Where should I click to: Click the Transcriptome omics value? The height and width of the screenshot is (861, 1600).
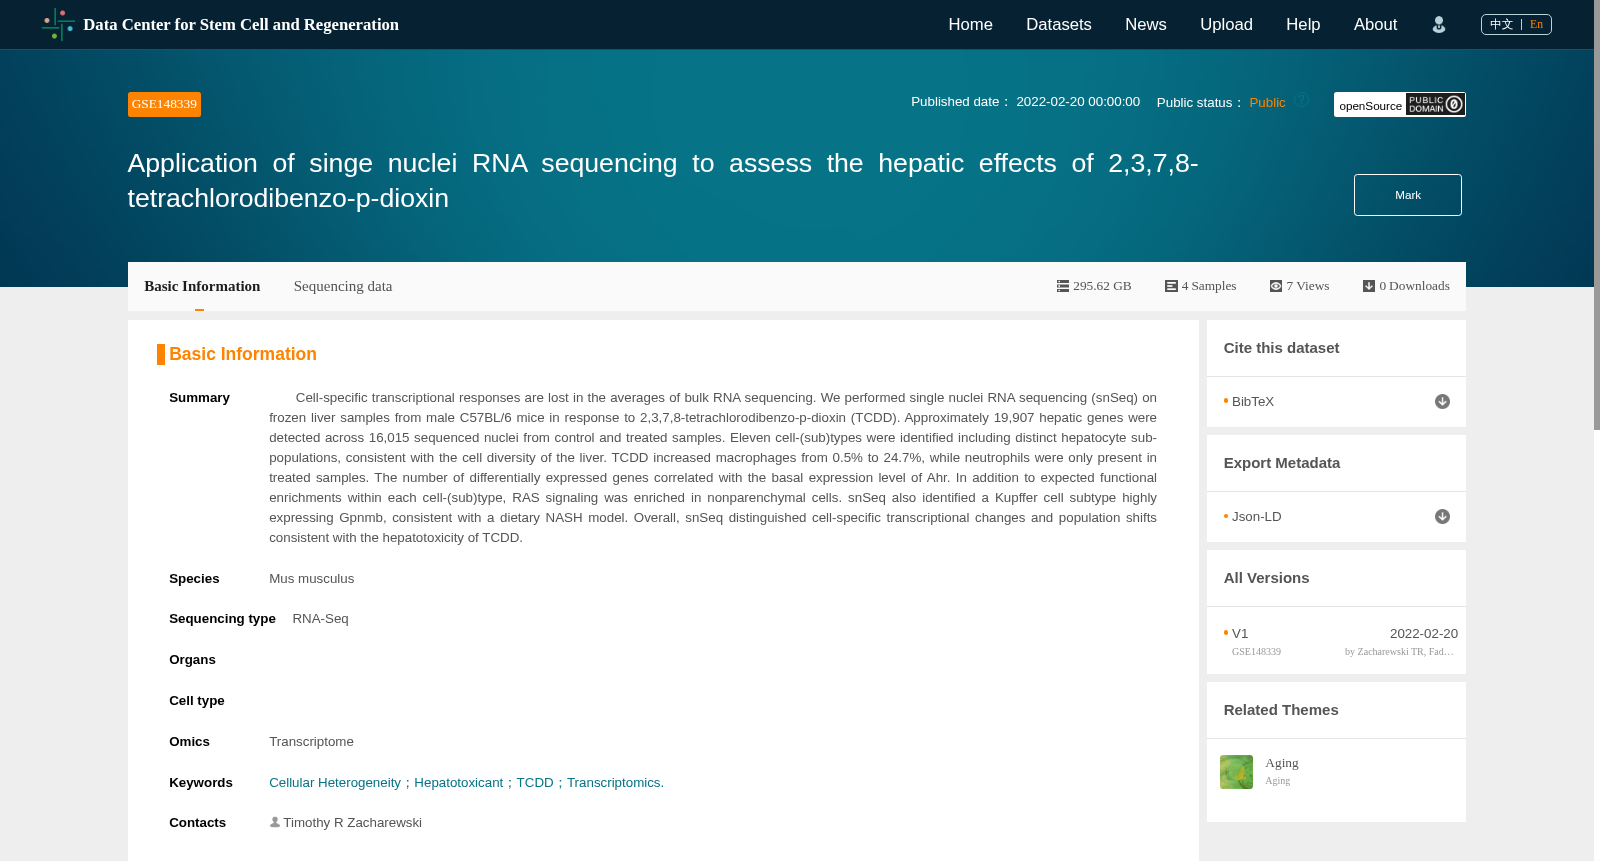(311, 741)
